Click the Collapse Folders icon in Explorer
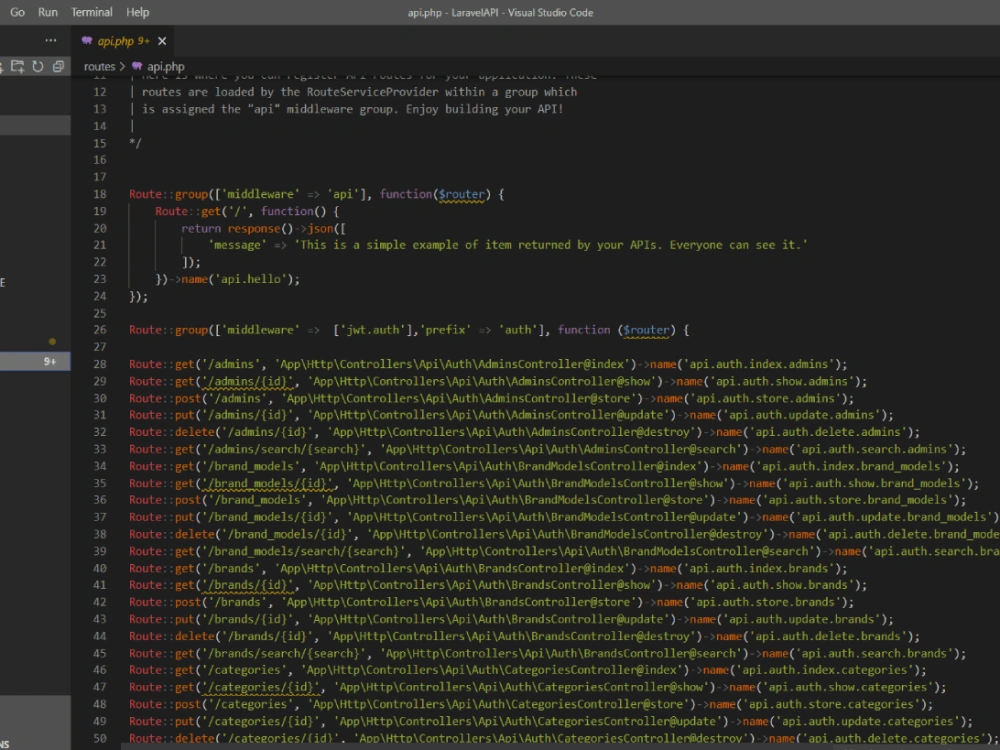This screenshot has width=1000, height=750. (x=58, y=67)
